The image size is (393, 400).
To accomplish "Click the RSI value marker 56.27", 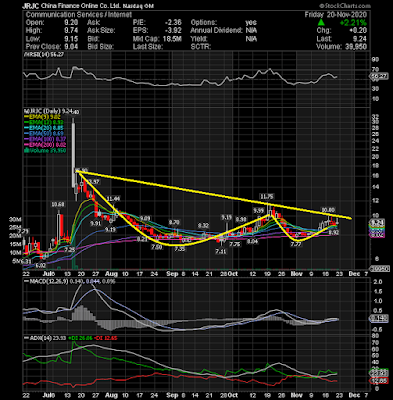I will point(380,76).
